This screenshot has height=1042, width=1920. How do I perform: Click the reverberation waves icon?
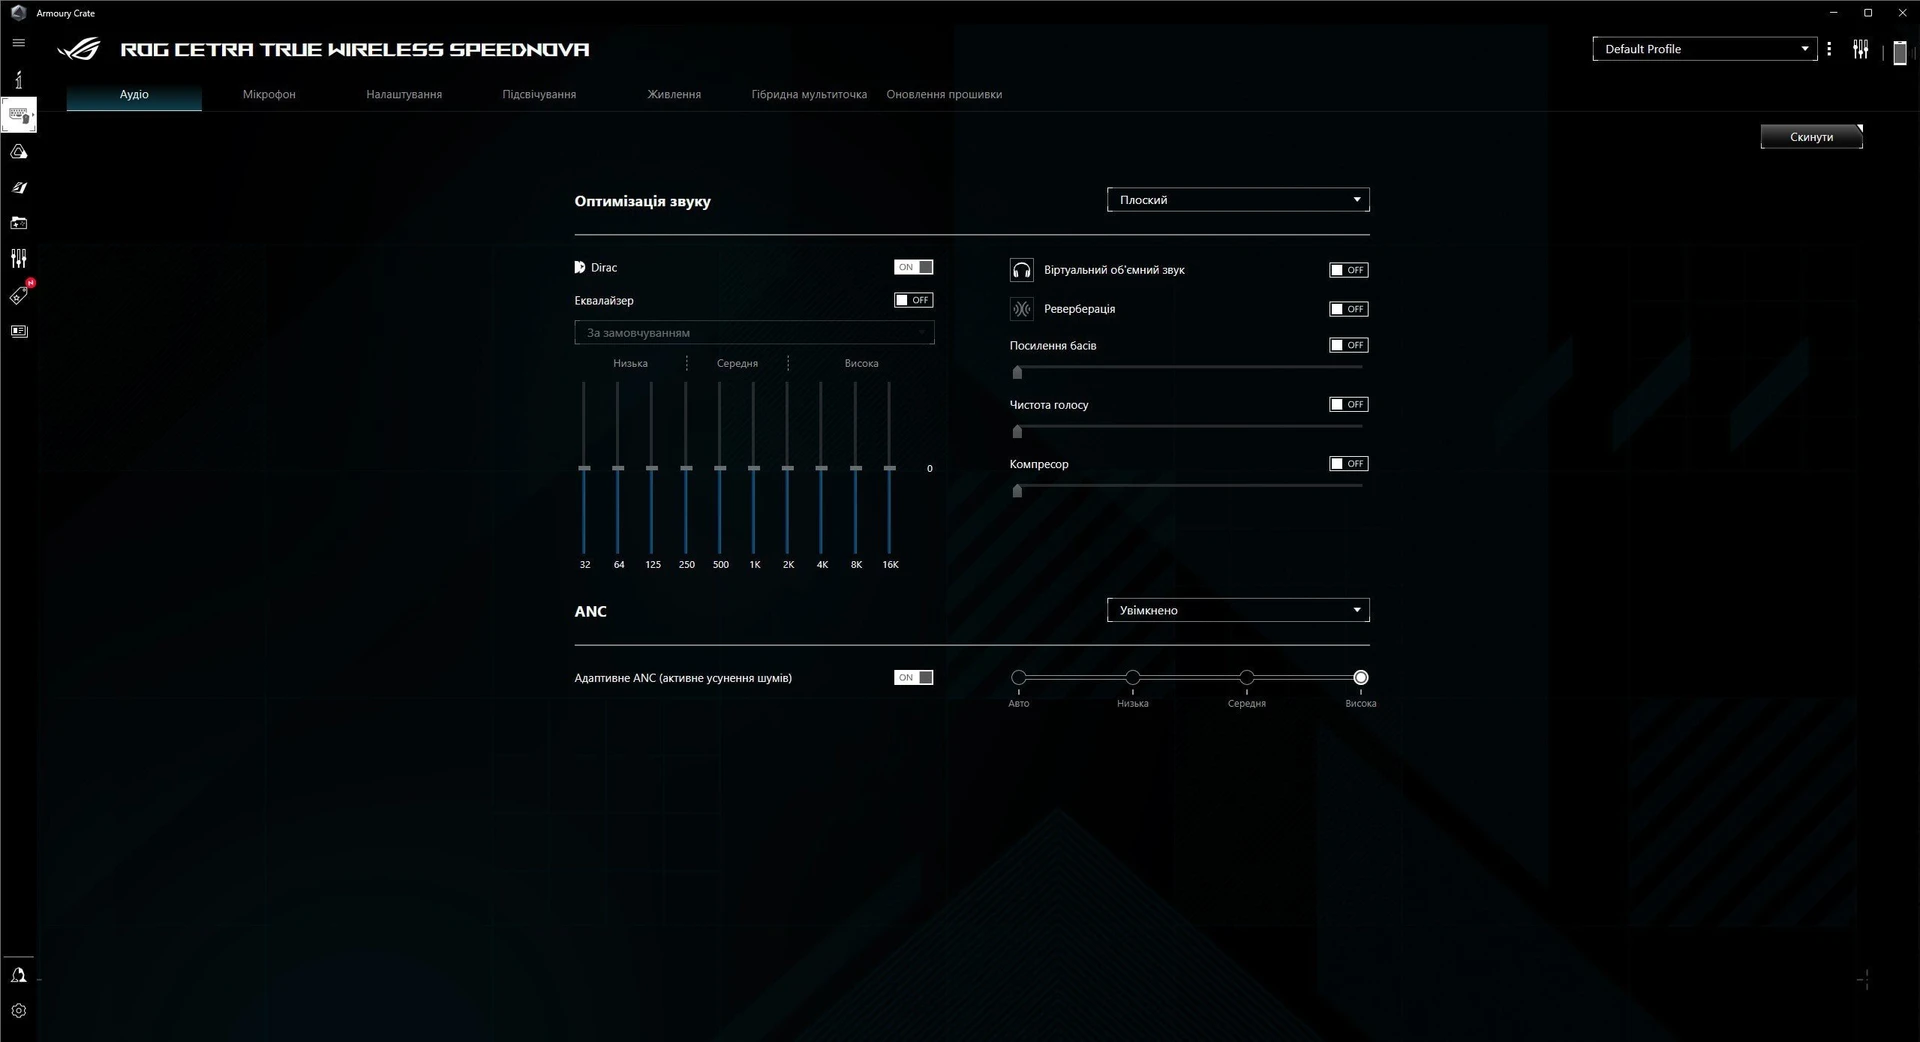point(1021,309)
